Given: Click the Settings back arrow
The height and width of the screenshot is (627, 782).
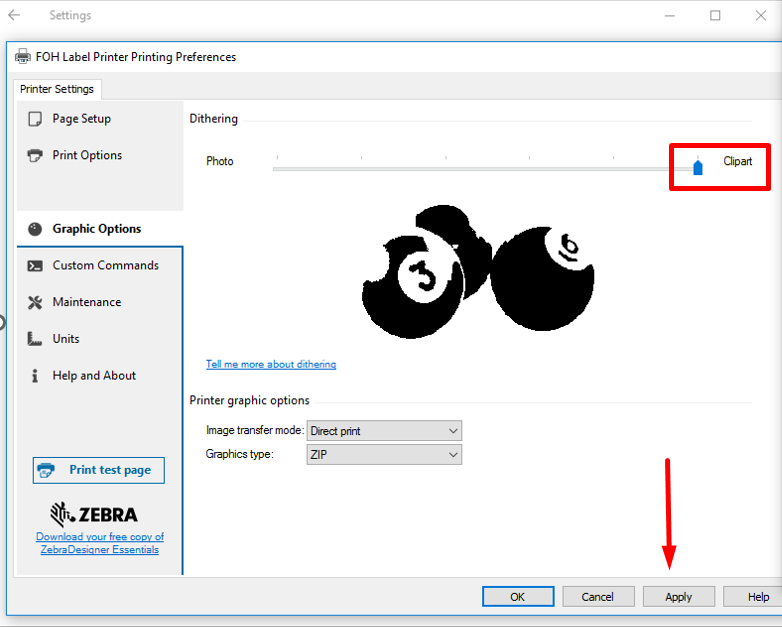Looking at the screenshot, I should 14,16.
